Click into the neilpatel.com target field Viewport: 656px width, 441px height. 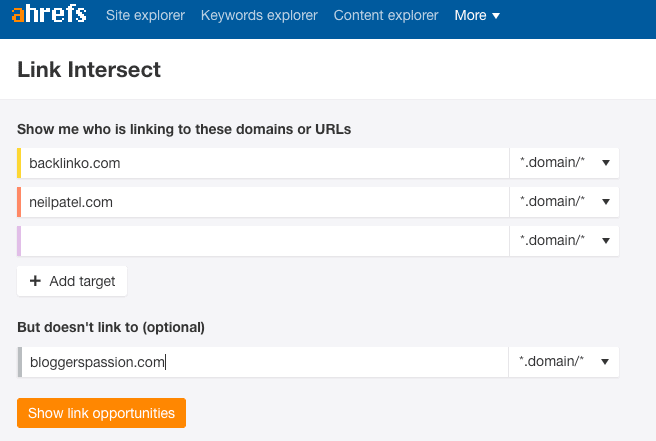tap(265, 202)
